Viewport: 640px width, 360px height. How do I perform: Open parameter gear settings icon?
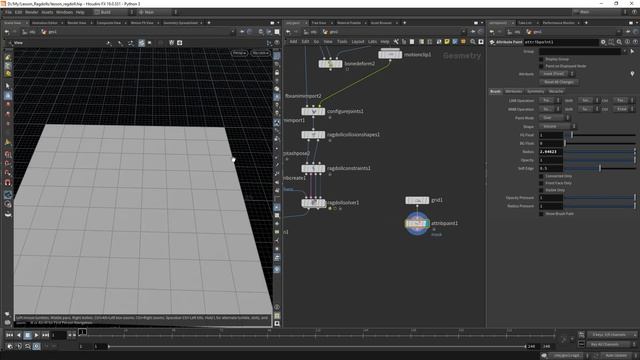click(603, 42)
